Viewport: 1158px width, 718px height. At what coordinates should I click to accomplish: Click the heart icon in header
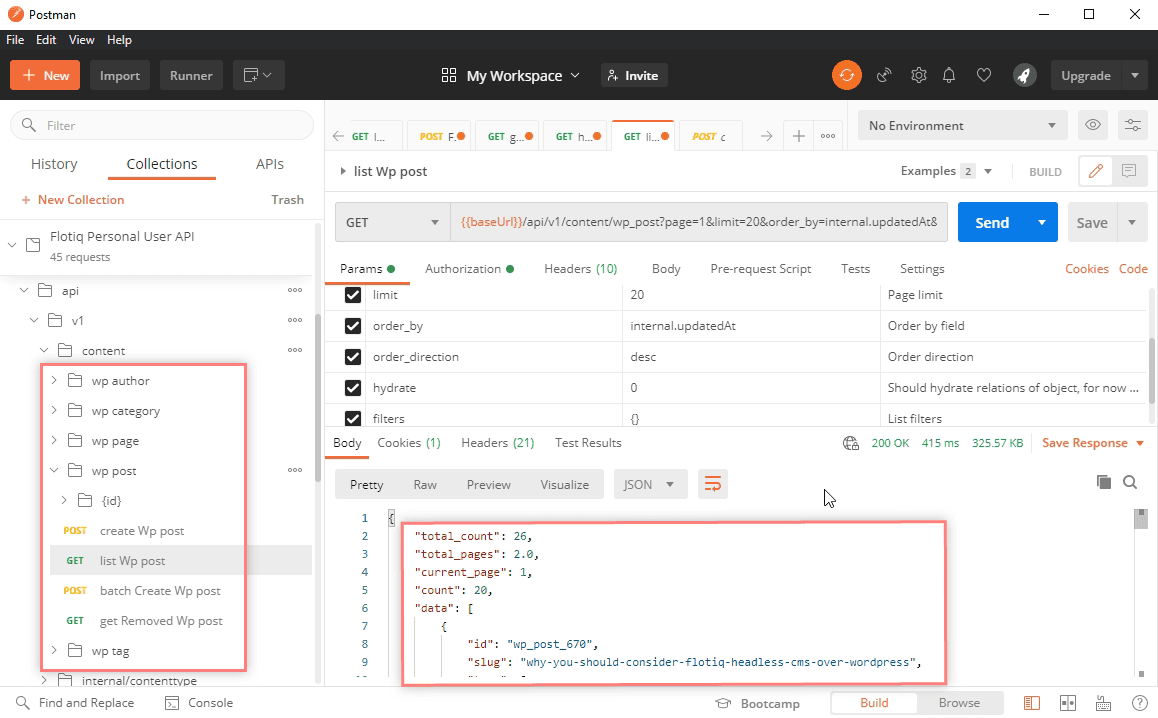click(984, 75)
